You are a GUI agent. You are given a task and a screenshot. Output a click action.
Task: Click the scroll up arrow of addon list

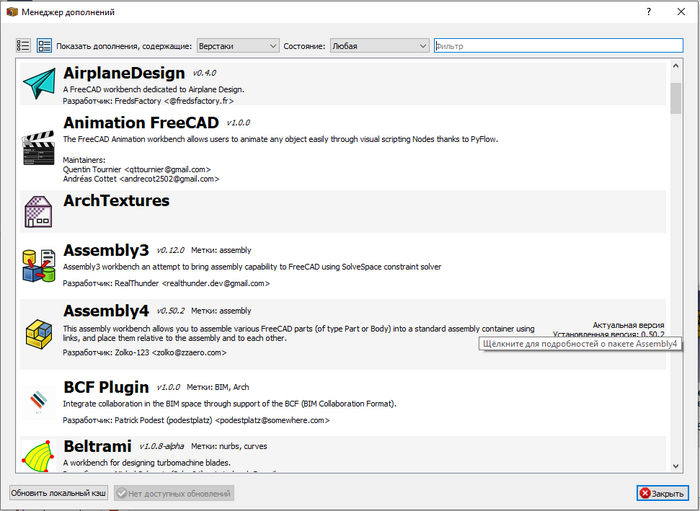click(675, 67)
